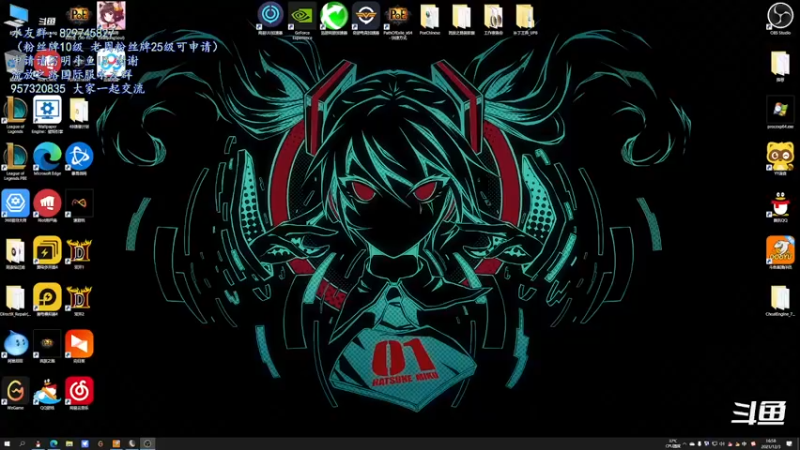
Task: Open the crescent moon app on the taskbar
Action: pos(132,444)
